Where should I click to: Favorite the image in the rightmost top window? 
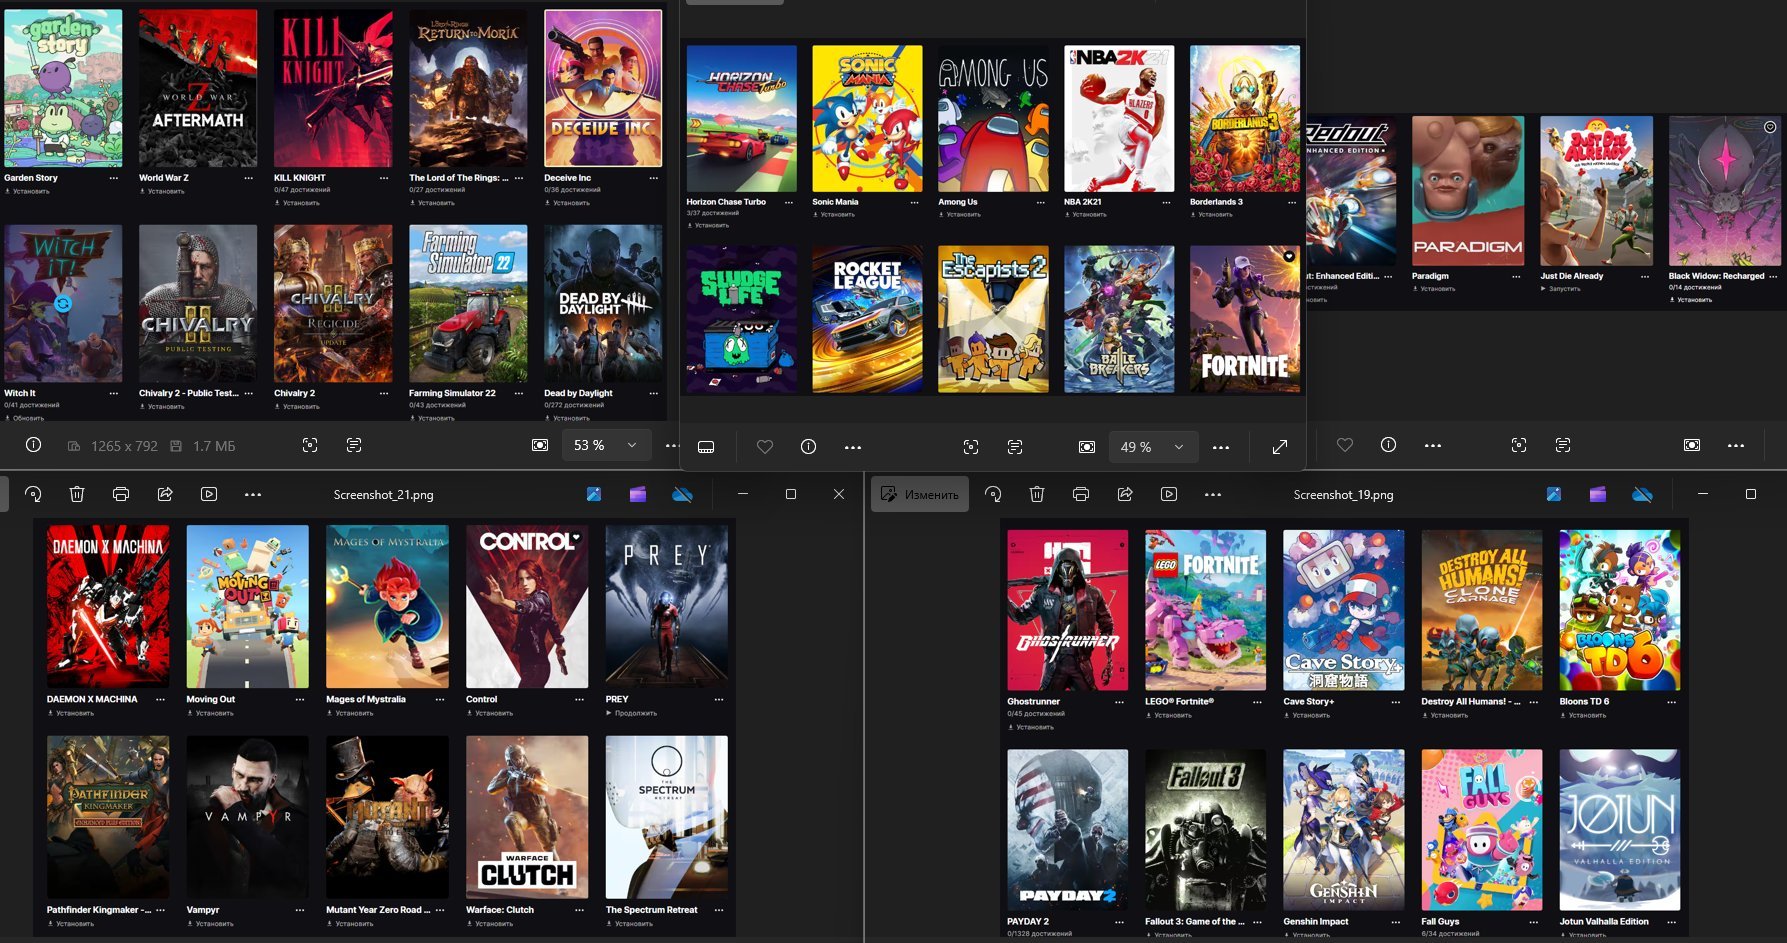[x=1345, y=445]
